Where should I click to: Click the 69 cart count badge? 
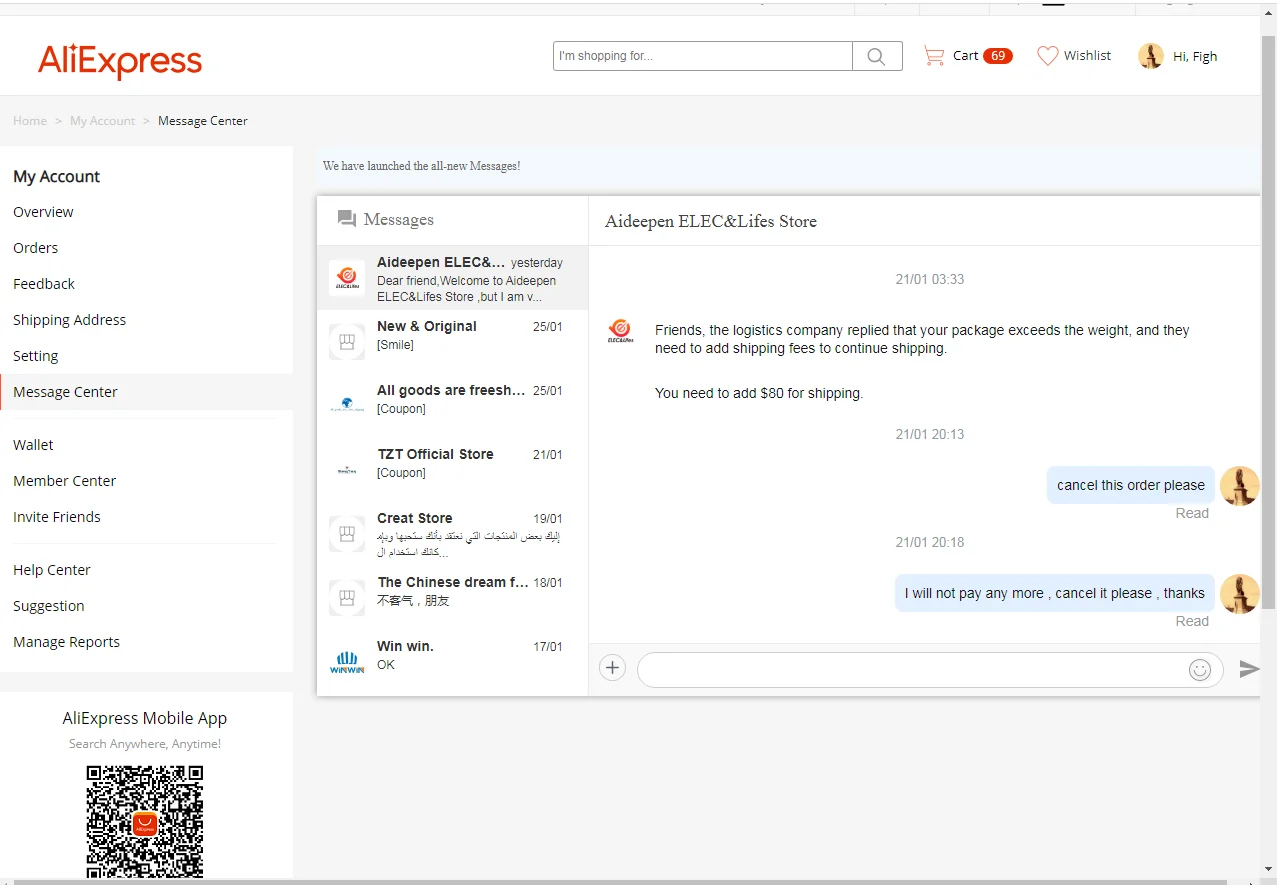(x=998, y=56)
